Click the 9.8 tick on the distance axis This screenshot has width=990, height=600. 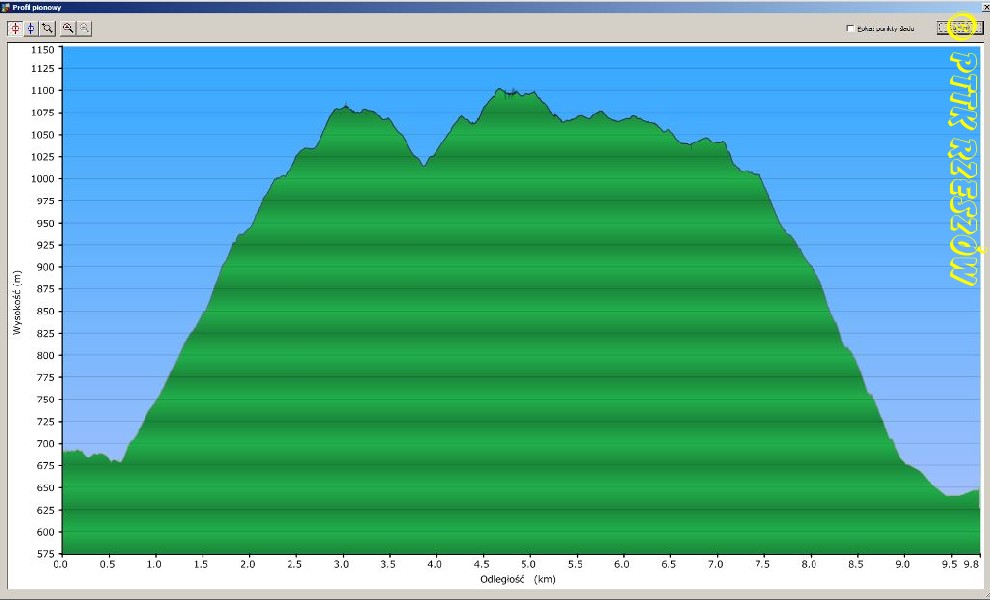click(972, 564)
